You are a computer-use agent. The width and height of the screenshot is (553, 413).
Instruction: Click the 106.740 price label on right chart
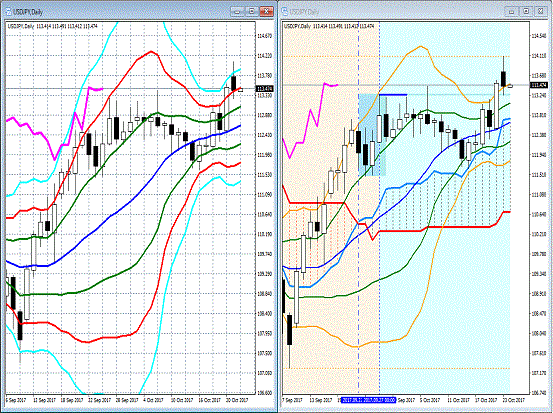[539, 393]
